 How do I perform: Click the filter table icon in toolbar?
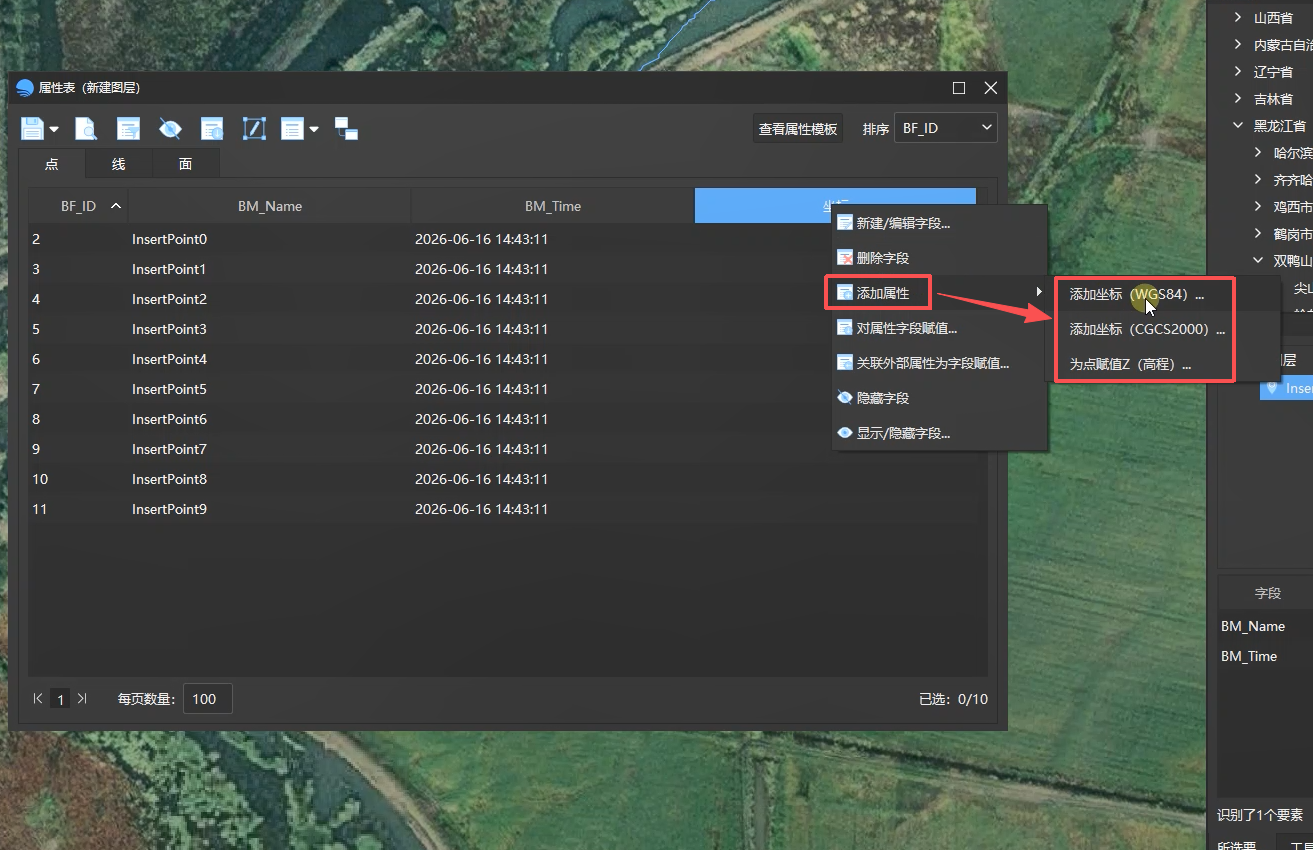point(128,128)
